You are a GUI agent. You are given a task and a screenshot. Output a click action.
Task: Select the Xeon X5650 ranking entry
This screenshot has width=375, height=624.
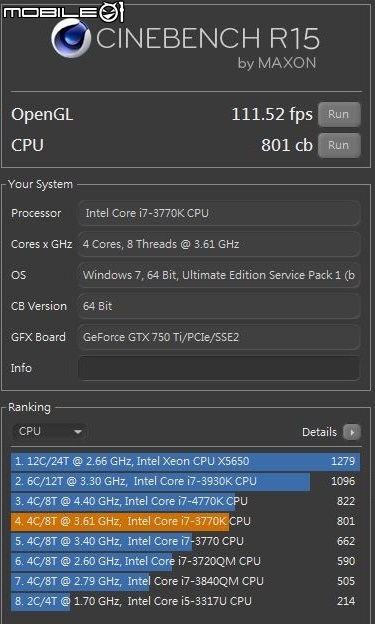click(186, 461)
